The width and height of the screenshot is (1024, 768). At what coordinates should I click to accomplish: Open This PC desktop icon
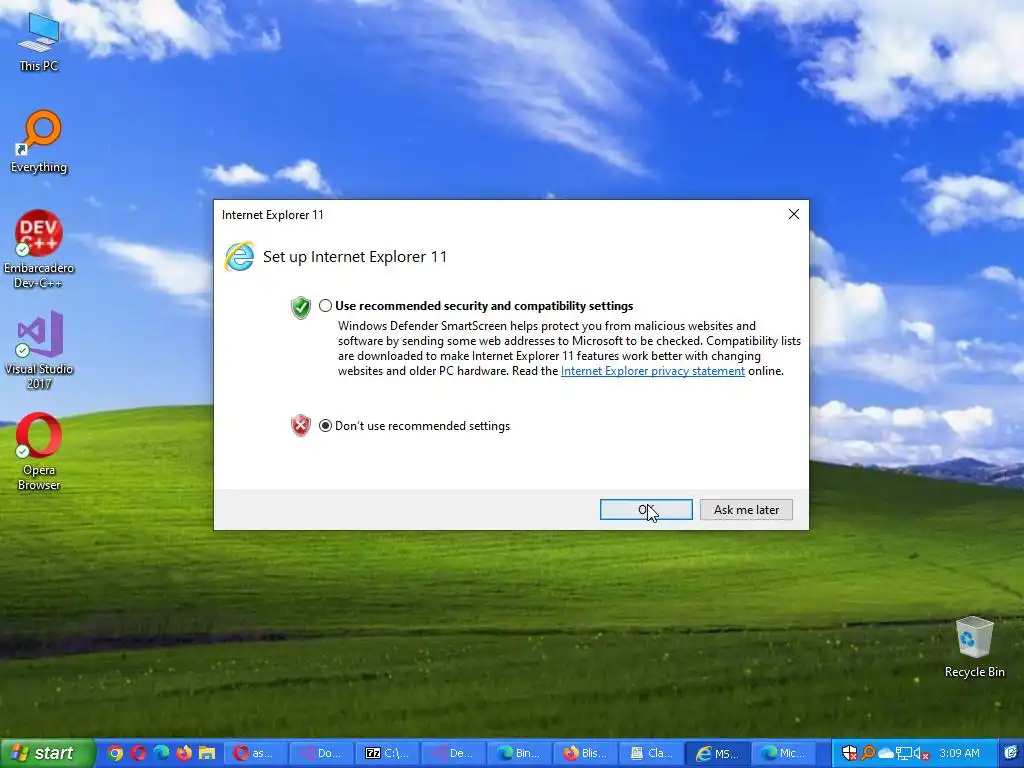pos(39,41)
